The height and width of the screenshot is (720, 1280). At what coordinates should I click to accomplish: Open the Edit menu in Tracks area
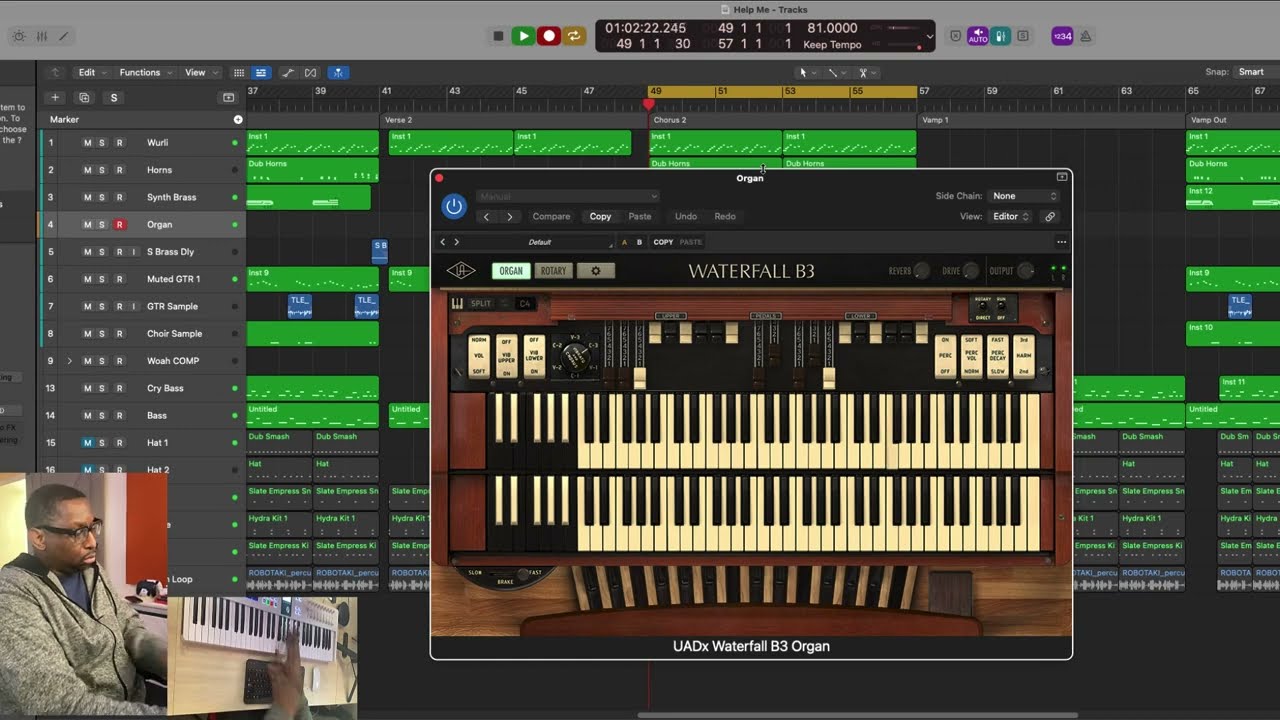[91, 72]
